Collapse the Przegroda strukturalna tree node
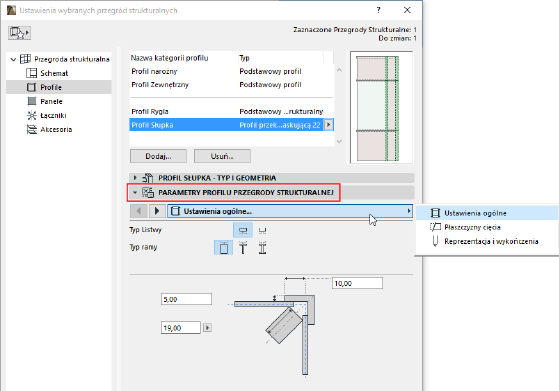The width and height of the screenshot is (559, 391). [x=13, y=59]
